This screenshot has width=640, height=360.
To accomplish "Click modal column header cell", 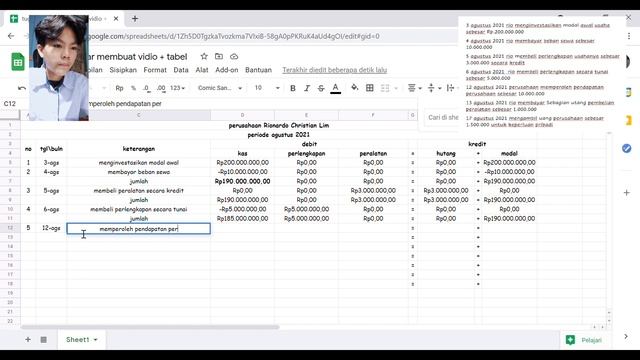I will (x=509, y=154).
